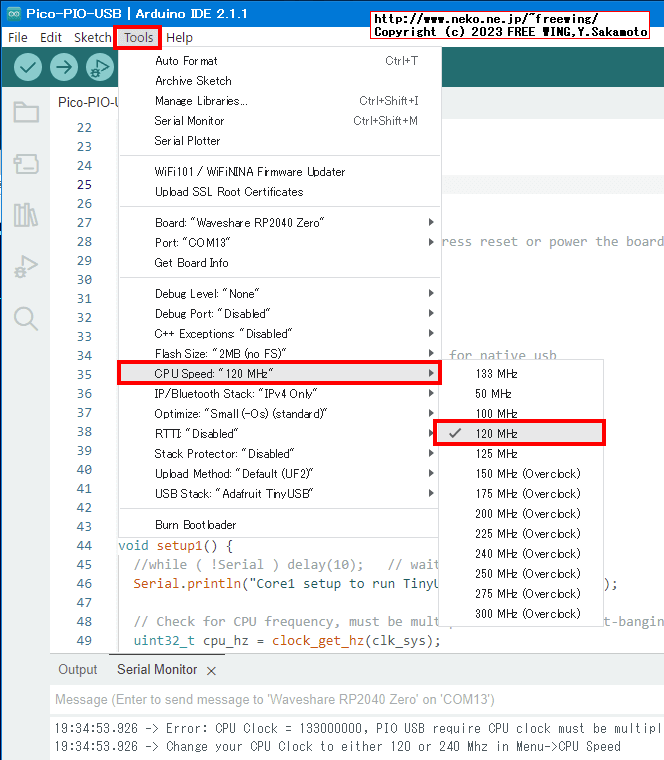Screen dimensions: 664x760
Task: Close the Serial Monitor tab
Action: click(211, 670)
